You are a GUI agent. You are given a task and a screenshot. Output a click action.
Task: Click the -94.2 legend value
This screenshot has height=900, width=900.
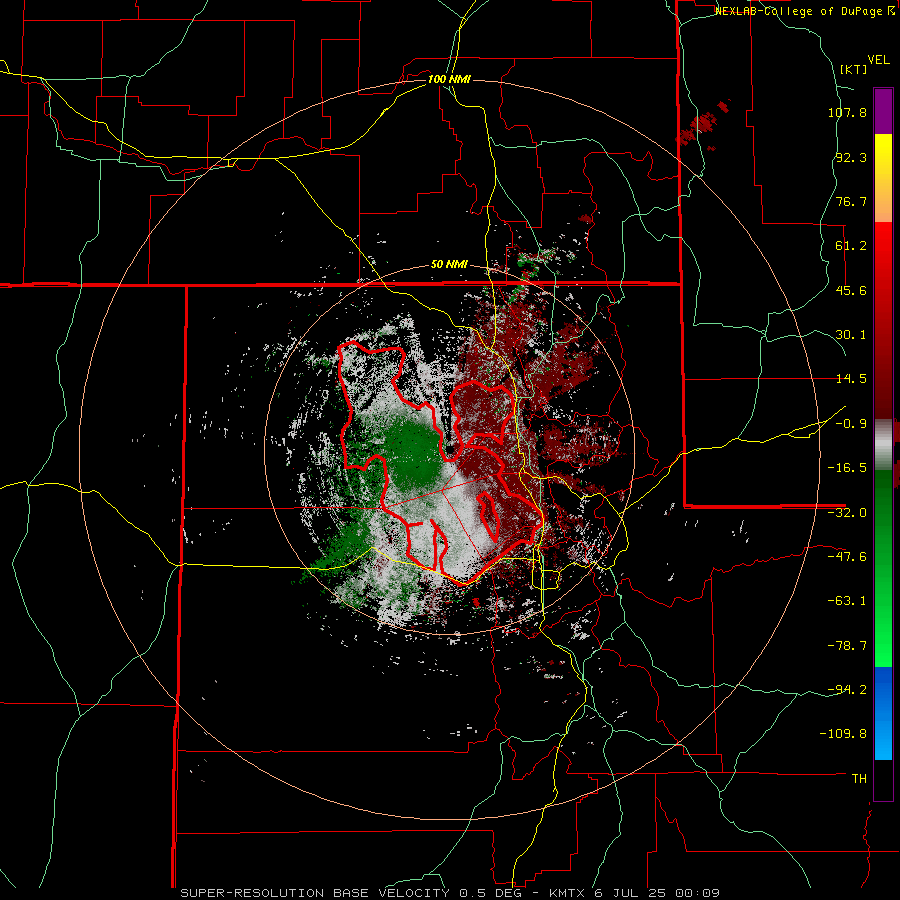847,690
